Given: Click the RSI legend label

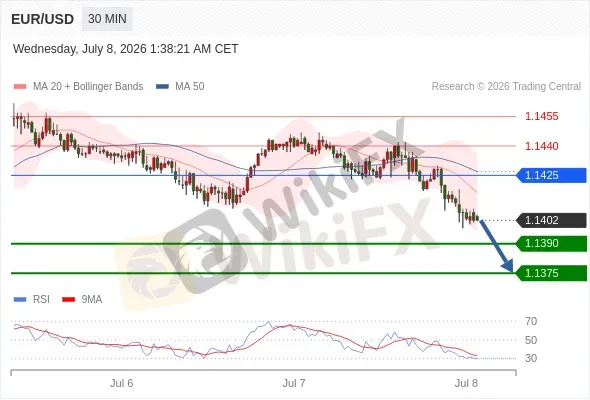Looking at the screenshot, I should (x=41, y=300).
